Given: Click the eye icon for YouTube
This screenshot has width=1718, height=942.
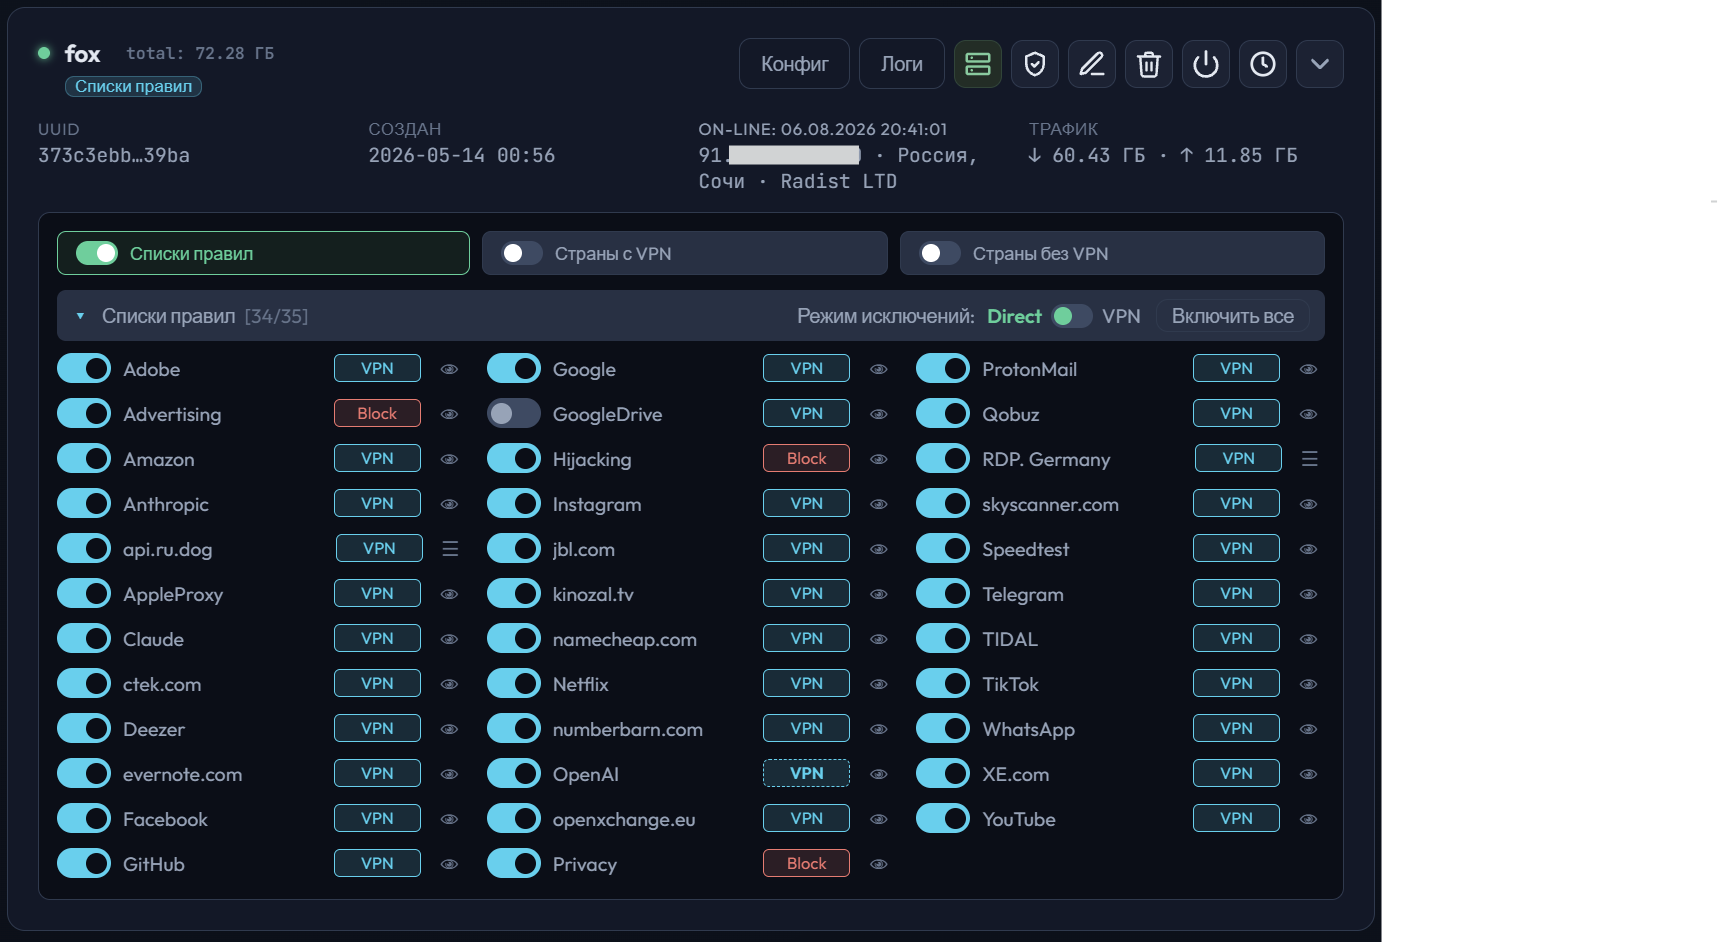Looking at the screenshot, I should click(1308, 819).
